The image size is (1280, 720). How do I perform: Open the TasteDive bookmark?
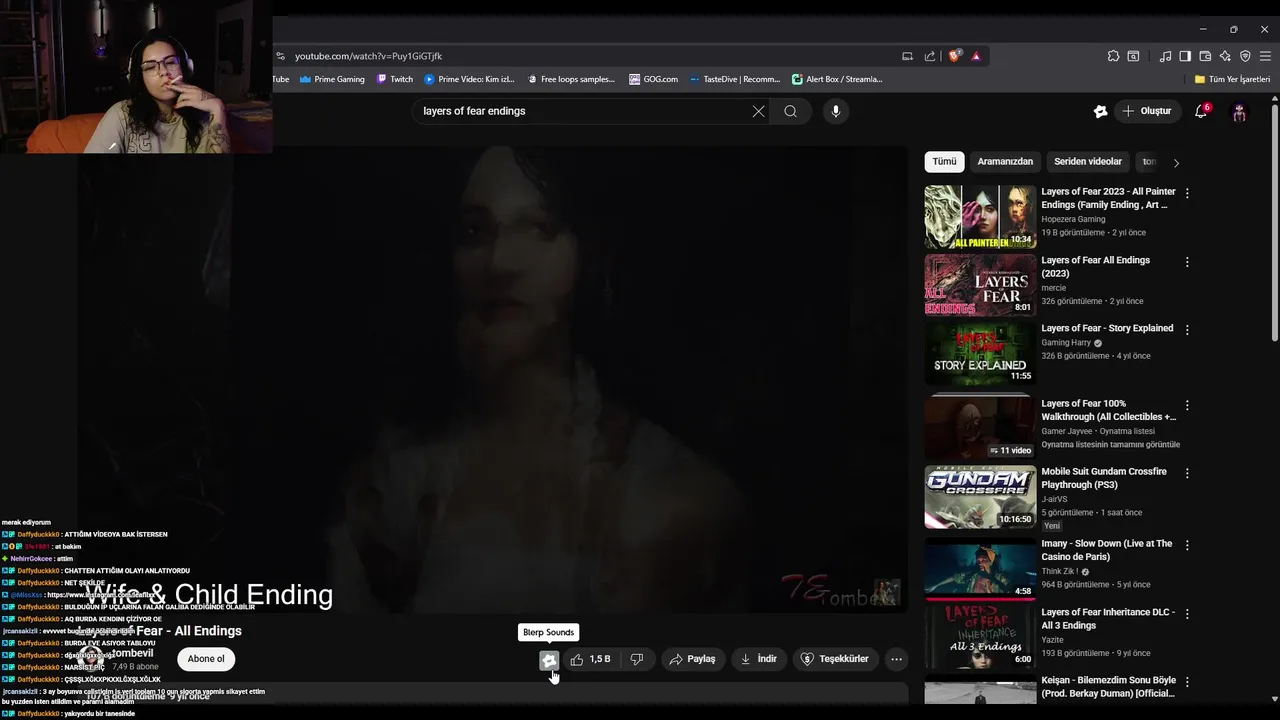(x=734, y=79)
